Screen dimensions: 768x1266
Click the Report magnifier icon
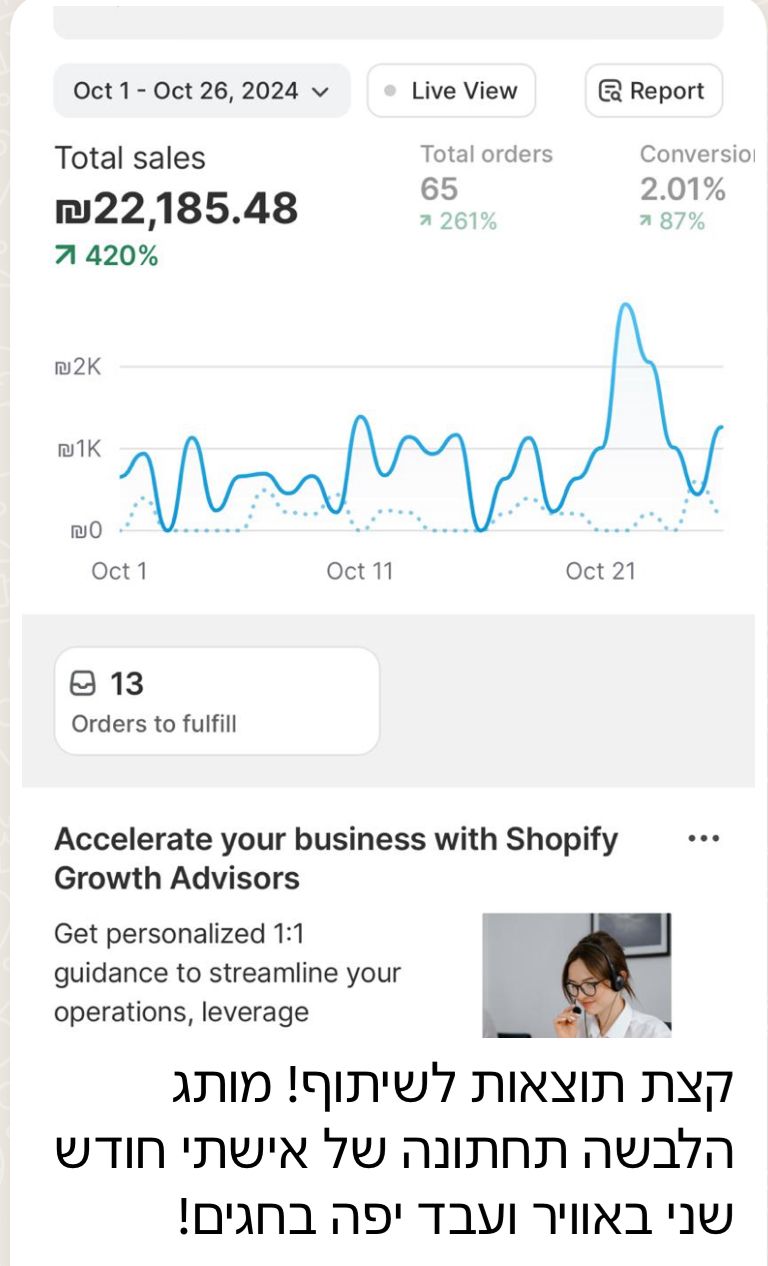point(610,91)
